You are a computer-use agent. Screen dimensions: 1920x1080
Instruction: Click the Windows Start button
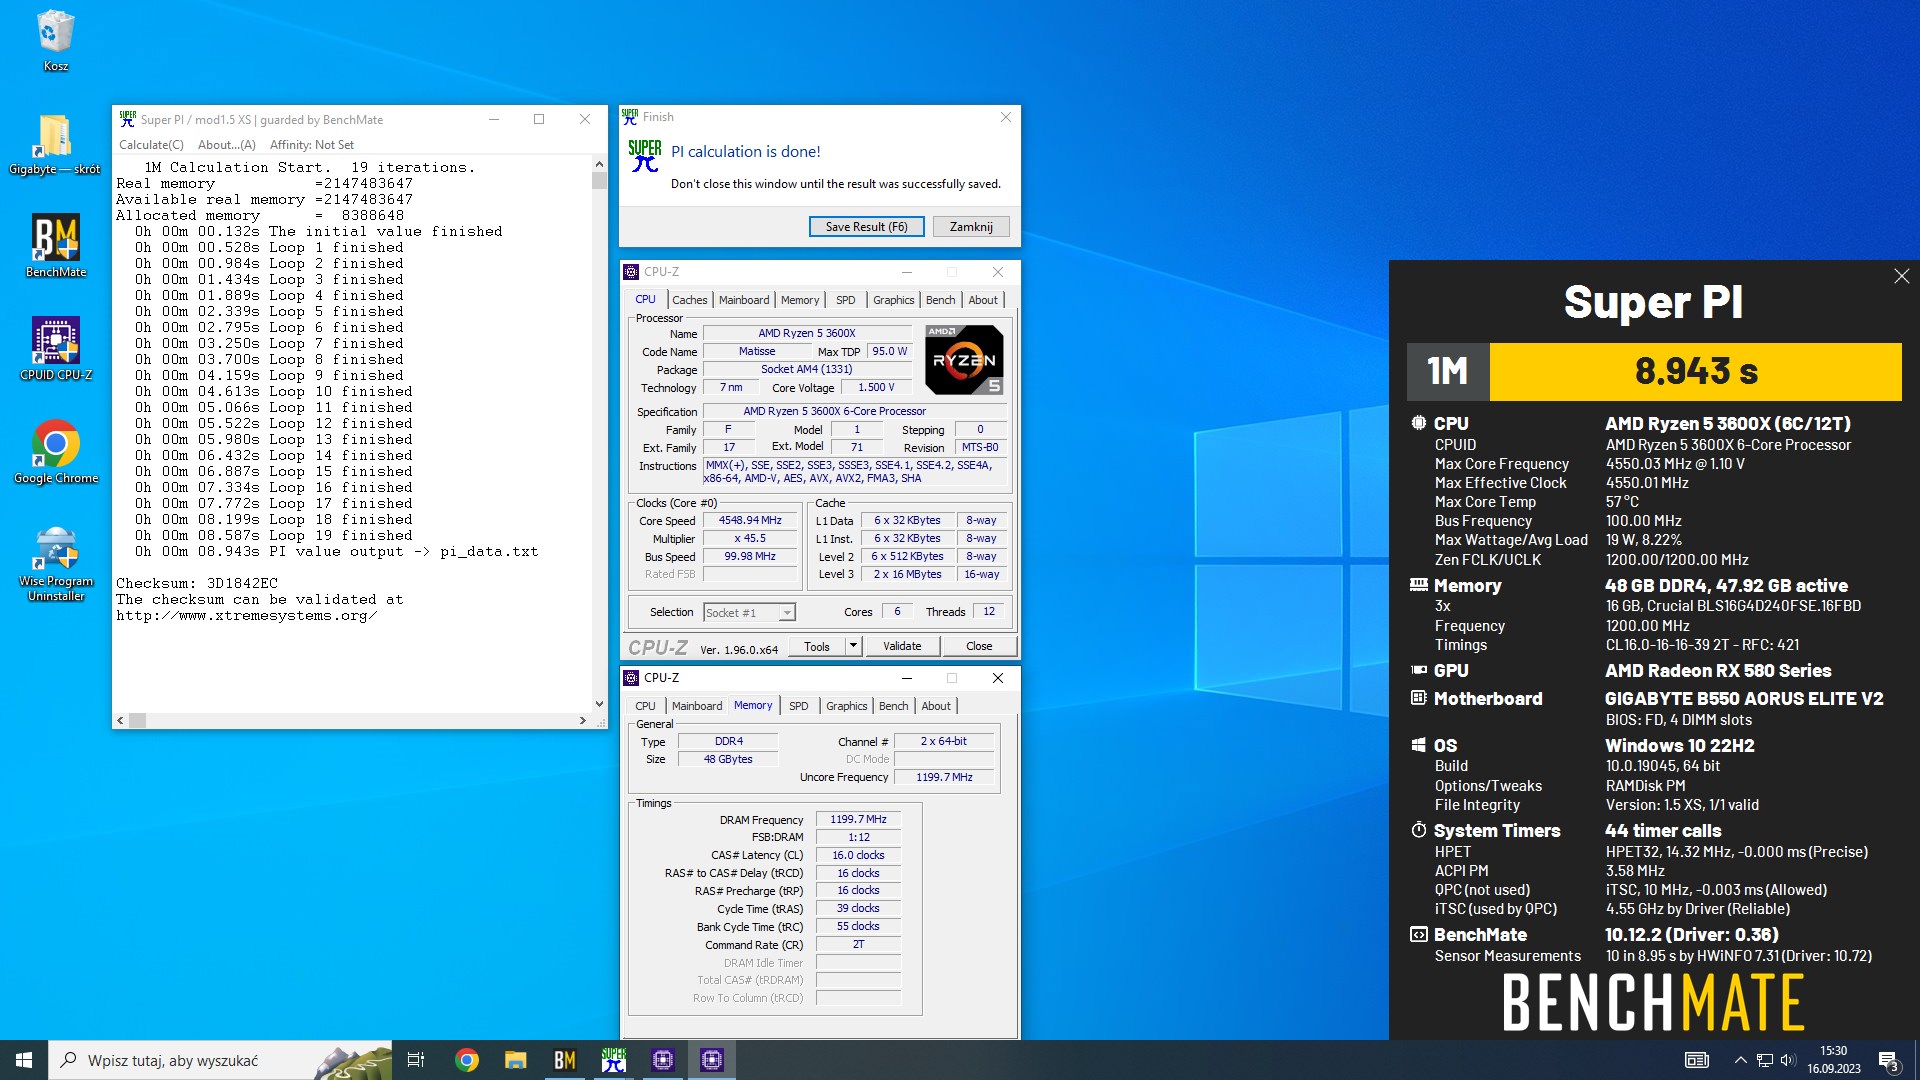click(24, 1060)
